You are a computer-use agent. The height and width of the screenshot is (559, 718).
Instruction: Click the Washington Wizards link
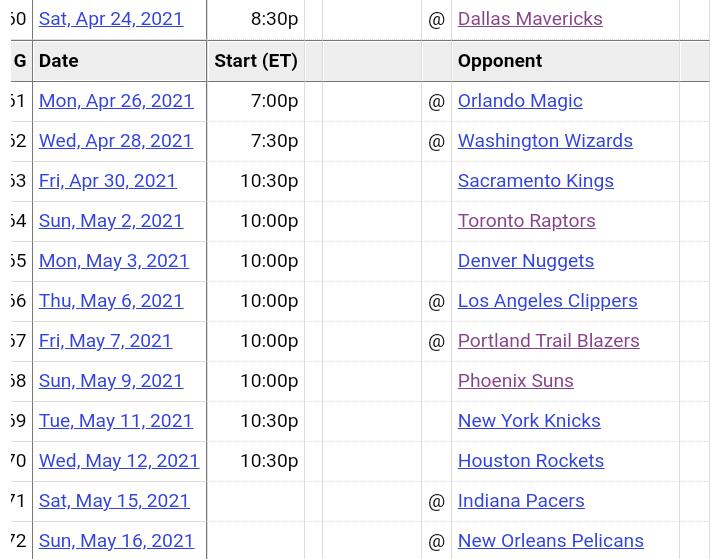click(x=544, y=141)
